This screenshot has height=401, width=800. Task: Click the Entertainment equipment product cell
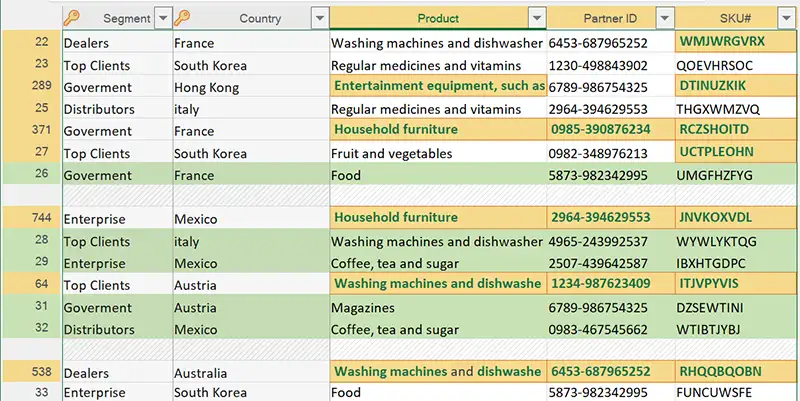click(x=438, y=86)
